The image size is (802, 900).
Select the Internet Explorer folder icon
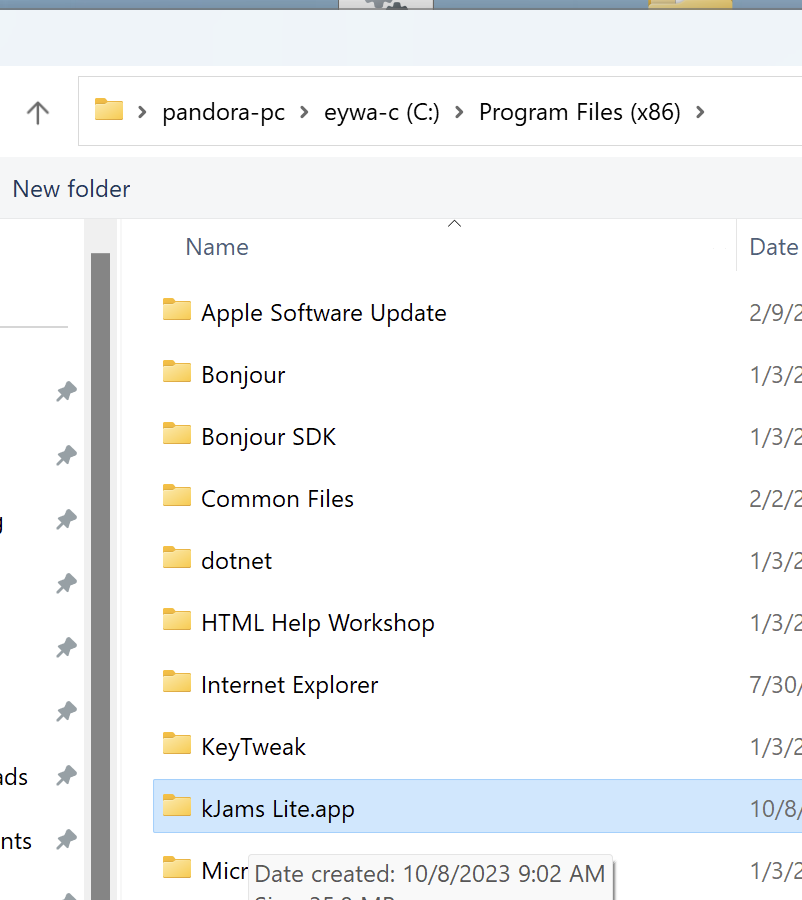(x=177, y=682)
